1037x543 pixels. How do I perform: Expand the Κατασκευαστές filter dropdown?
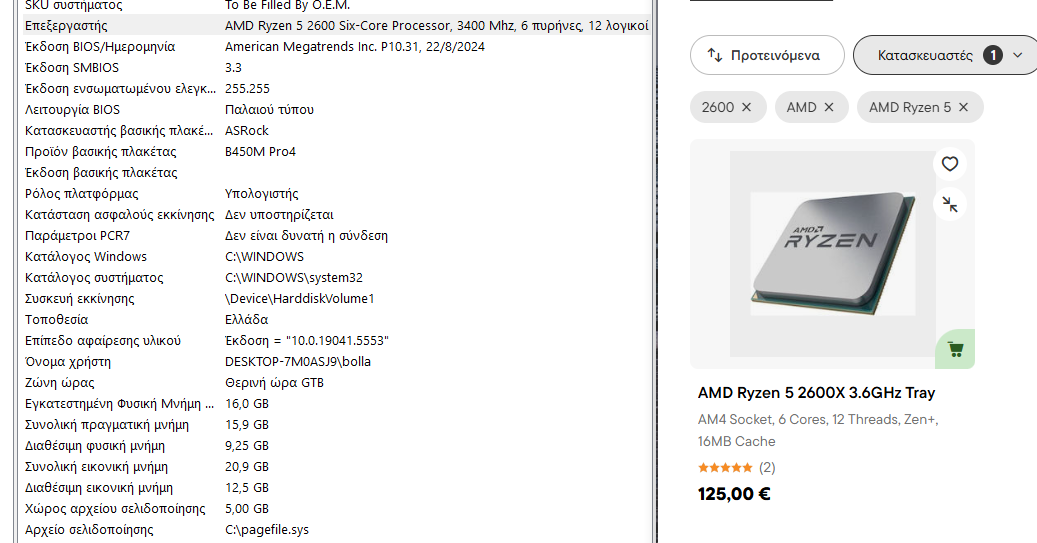tap(1017, 55)
